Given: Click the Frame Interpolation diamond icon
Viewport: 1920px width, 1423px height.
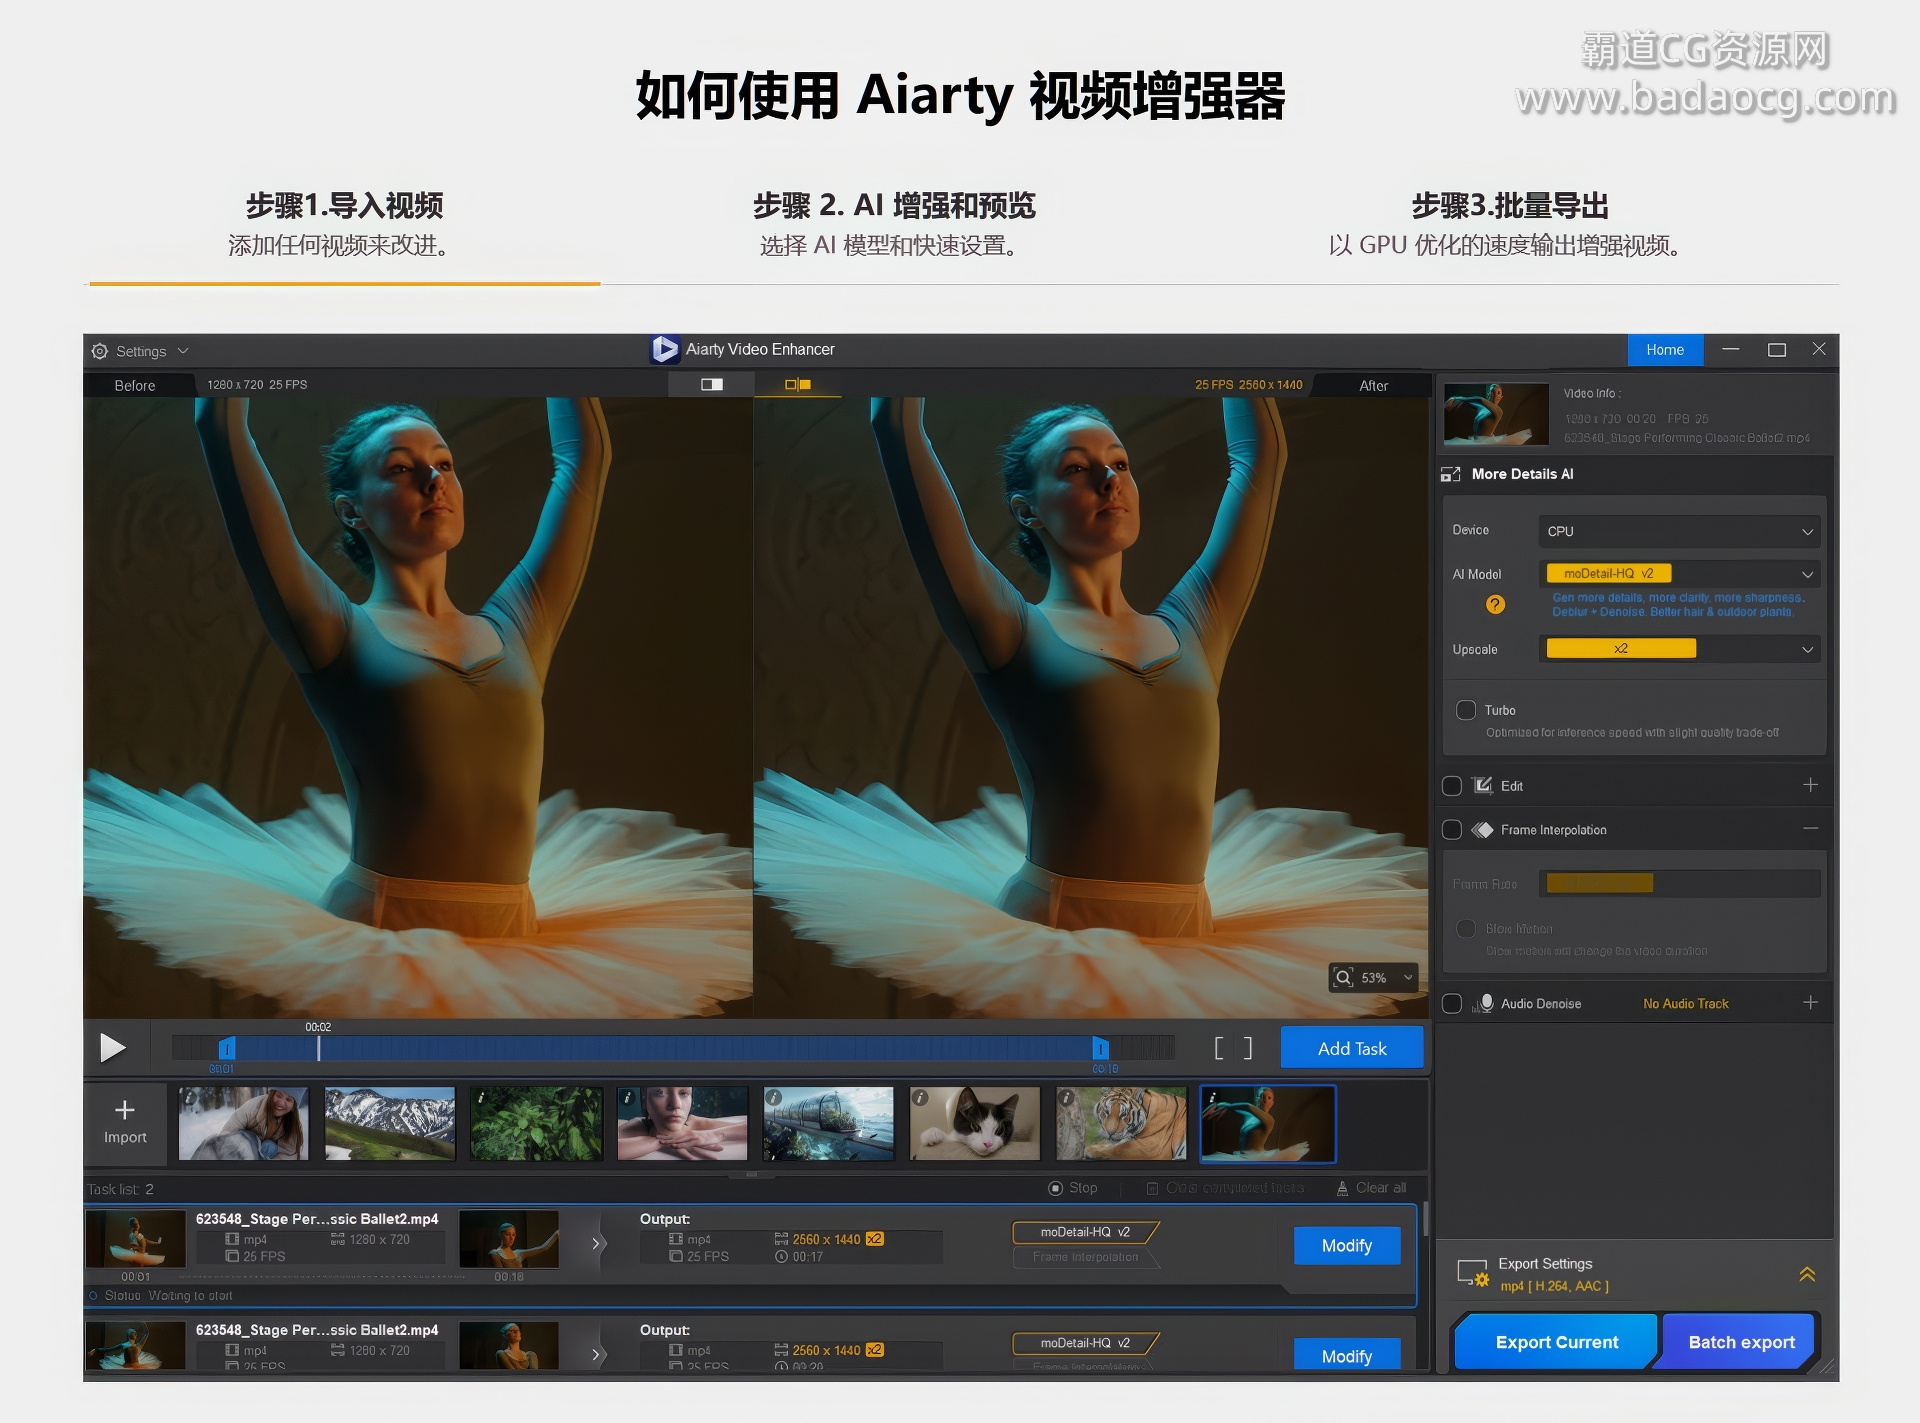Looking at the screenshot, I should (1483, 830).
